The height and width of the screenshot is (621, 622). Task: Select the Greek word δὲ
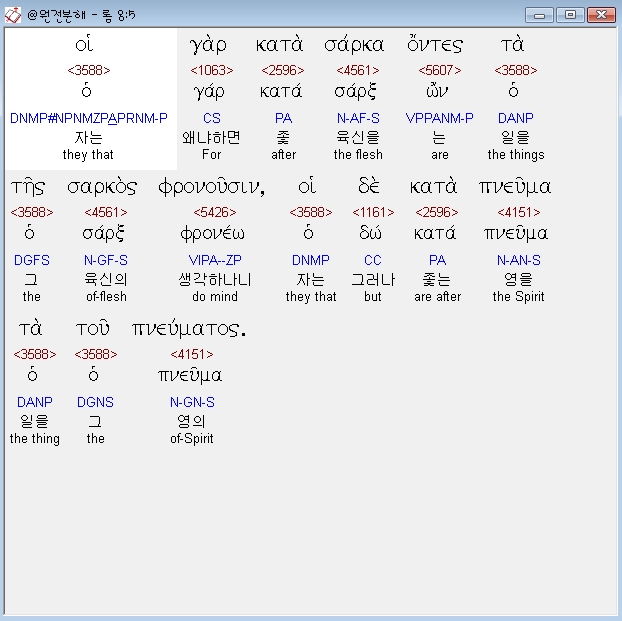click(x=369, y=186)
